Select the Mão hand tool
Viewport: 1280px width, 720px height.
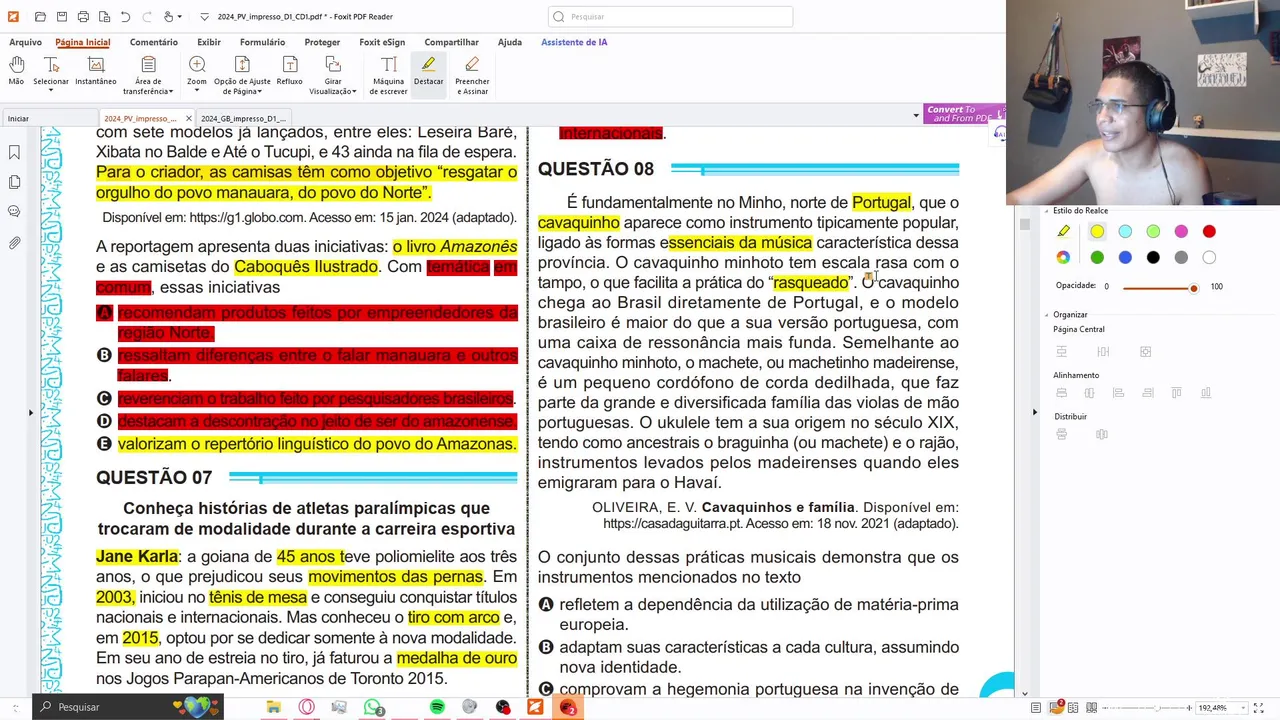click(x=16, y=70)
